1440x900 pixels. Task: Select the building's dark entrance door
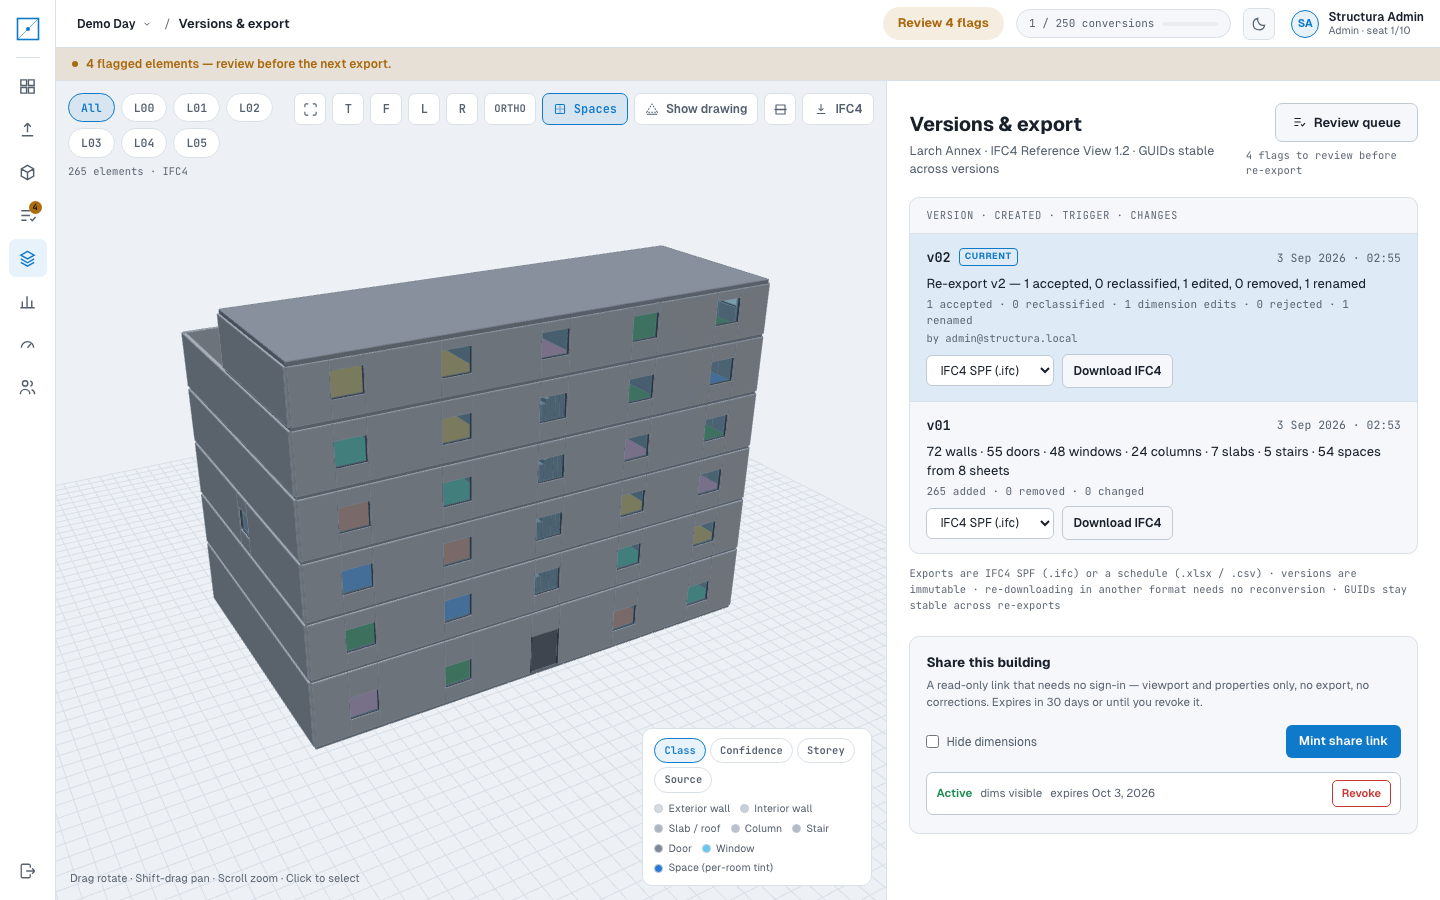544,651
